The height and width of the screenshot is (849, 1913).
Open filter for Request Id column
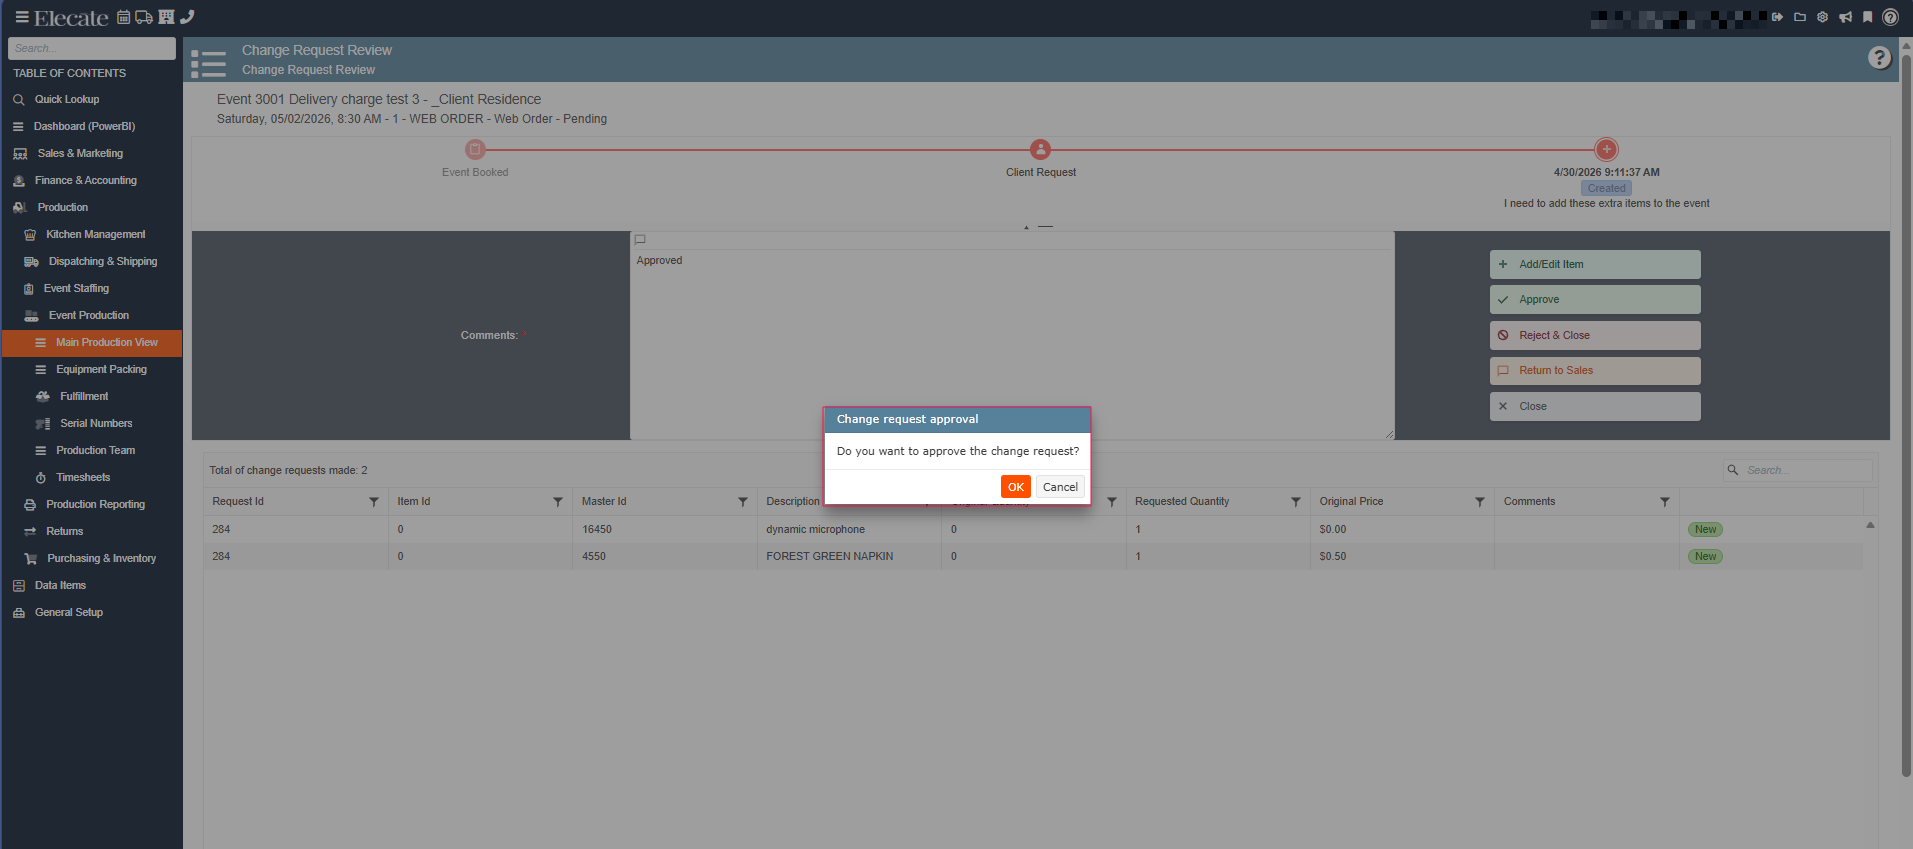pyautogui.click(x=374, y=502)
